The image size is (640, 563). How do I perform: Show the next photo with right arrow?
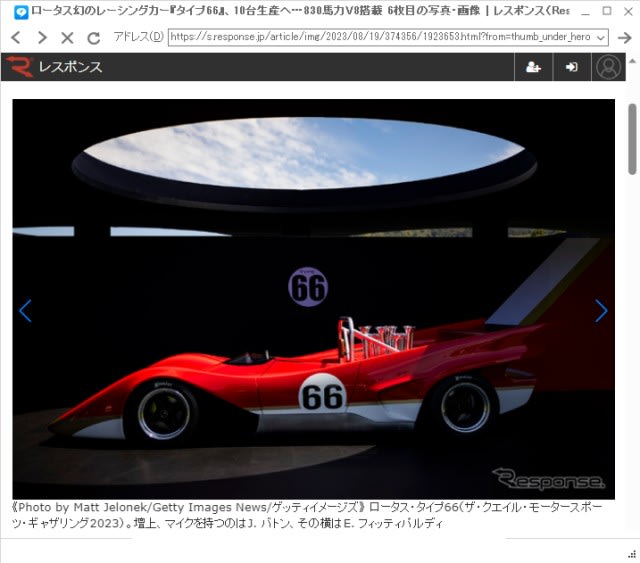pyautogui.click(x=601, y=311)
